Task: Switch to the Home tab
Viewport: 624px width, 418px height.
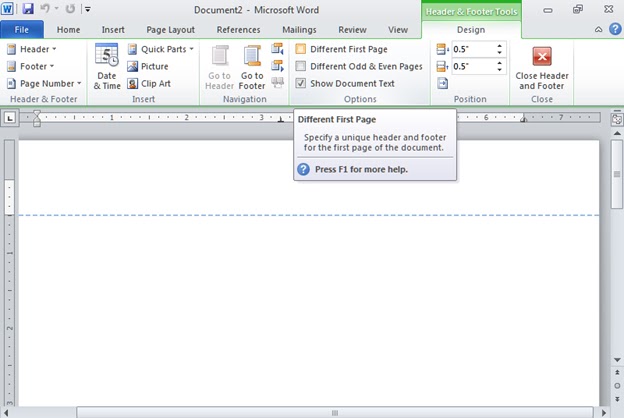Action: (x=68, y=30)
